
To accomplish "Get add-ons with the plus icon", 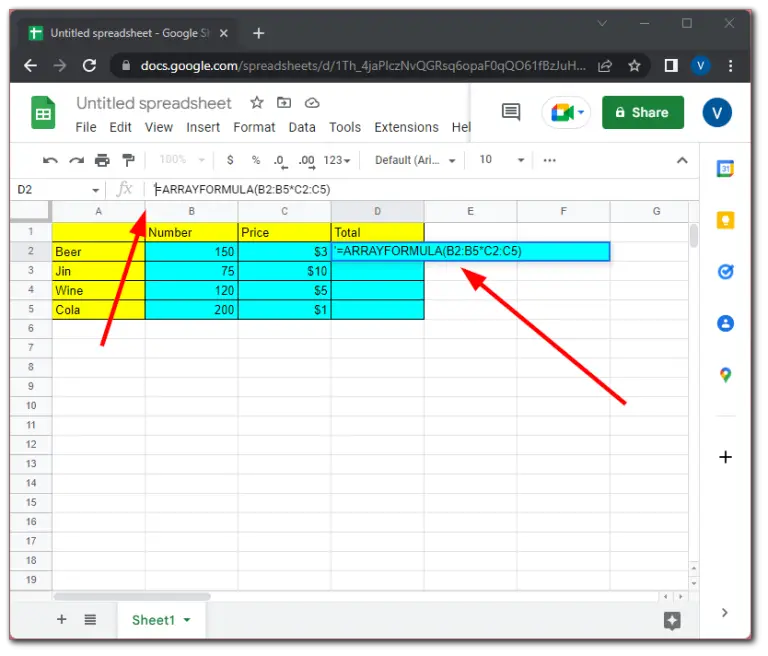I will 726,458.
